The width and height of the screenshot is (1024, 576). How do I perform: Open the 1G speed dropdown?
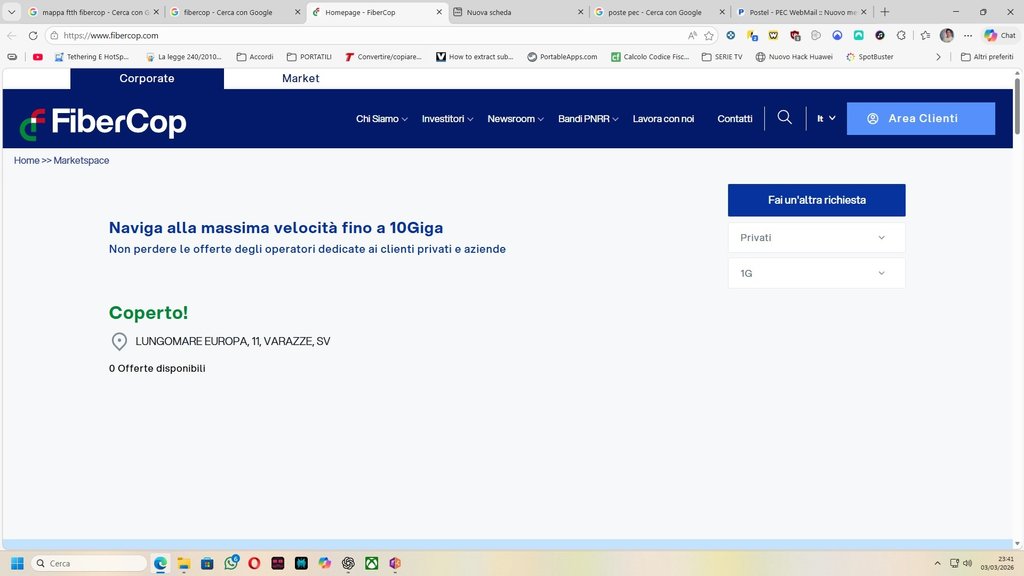pyautogui.click(x=816, y=273)
